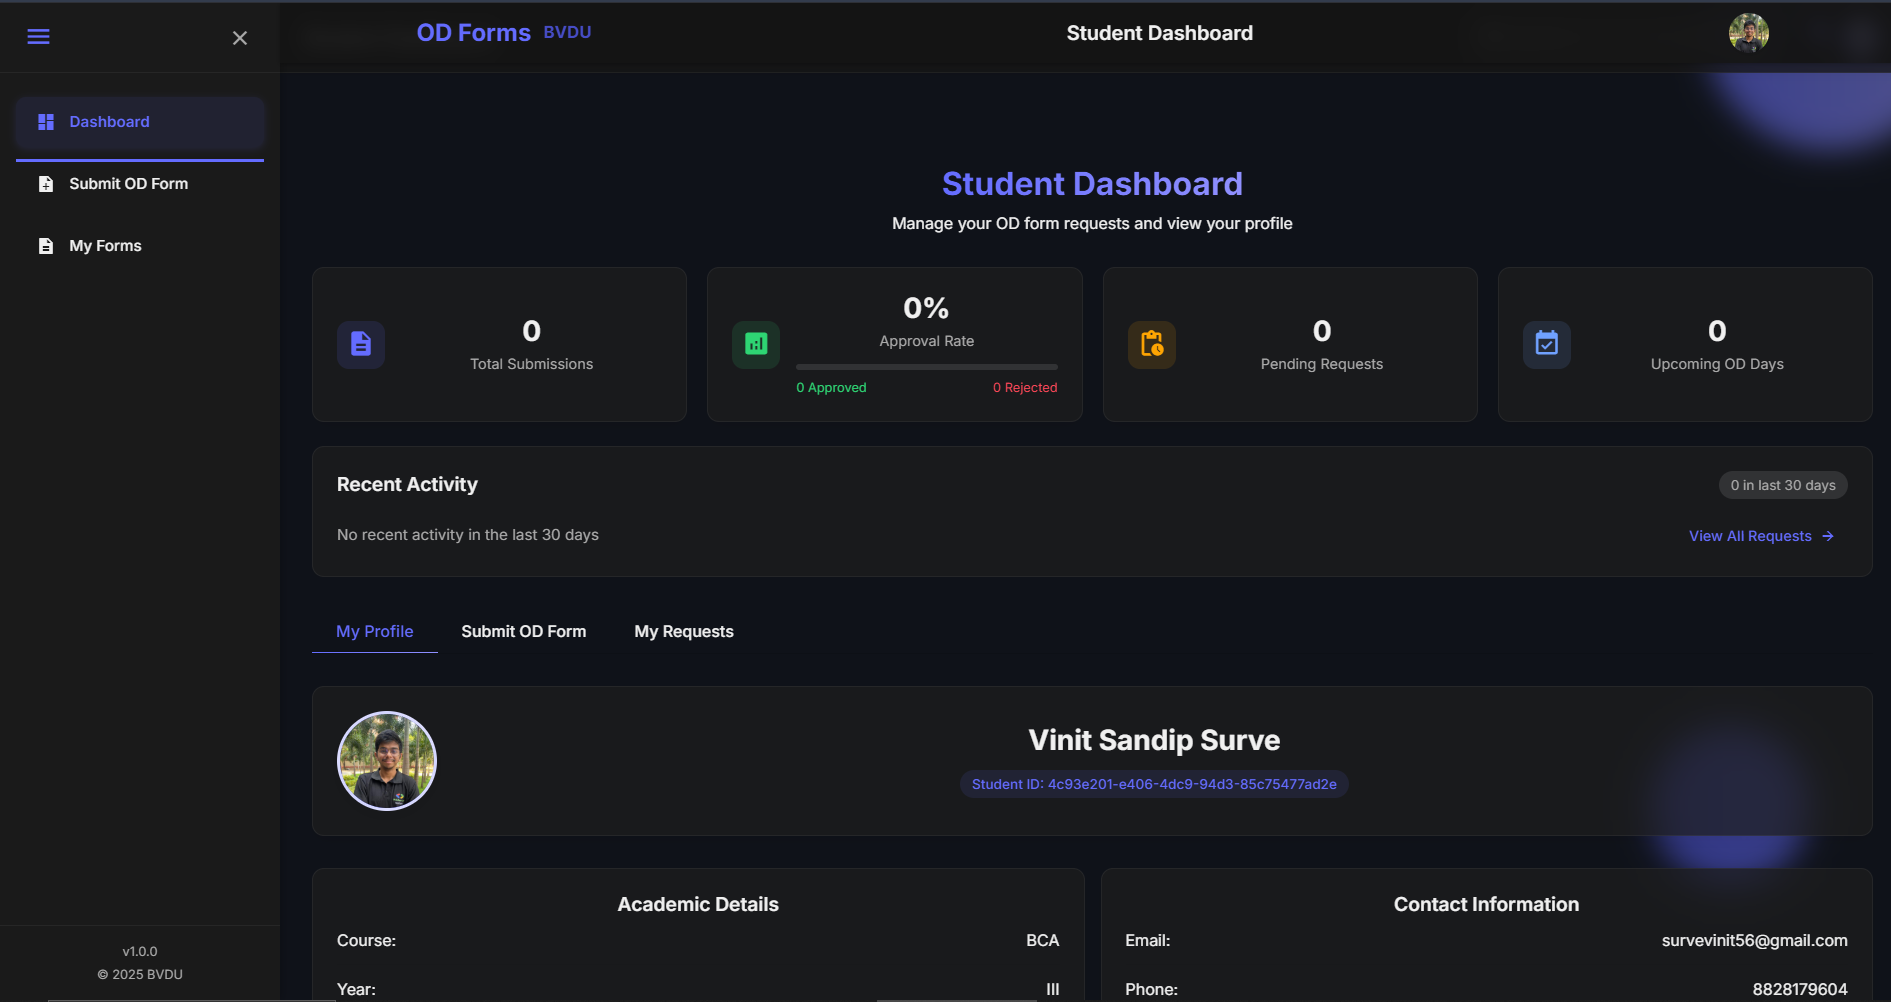The height and width of the screenshot is (1002, 1891).
Task: Switch to the Submit OD Form tab
Action: point(524,632)
